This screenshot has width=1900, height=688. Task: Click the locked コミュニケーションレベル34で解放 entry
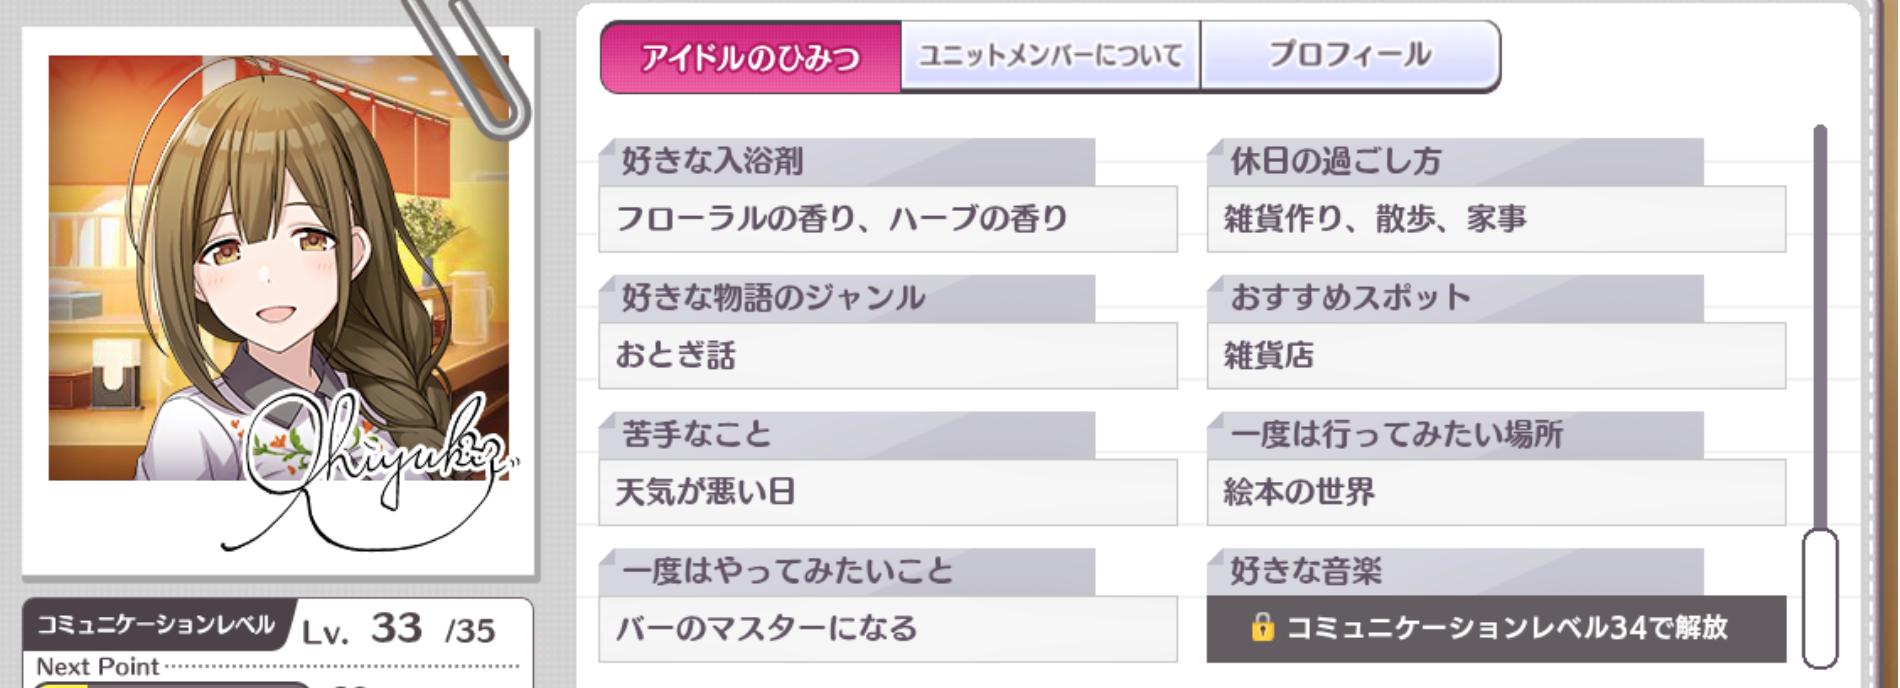(1496, 628)
